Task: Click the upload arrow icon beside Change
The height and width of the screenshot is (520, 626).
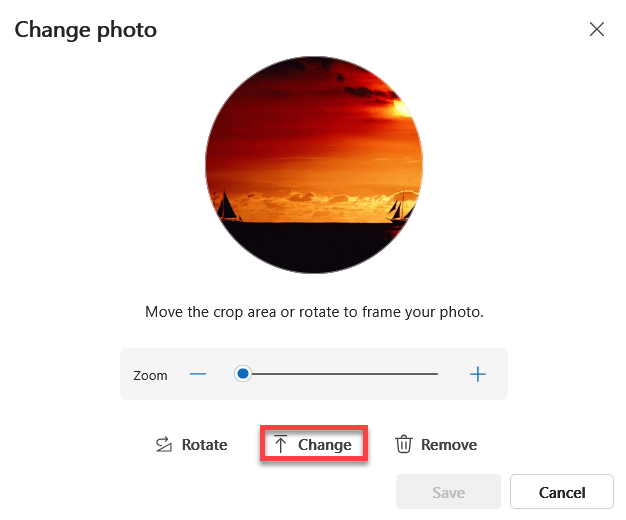Action: pos(281,445)
